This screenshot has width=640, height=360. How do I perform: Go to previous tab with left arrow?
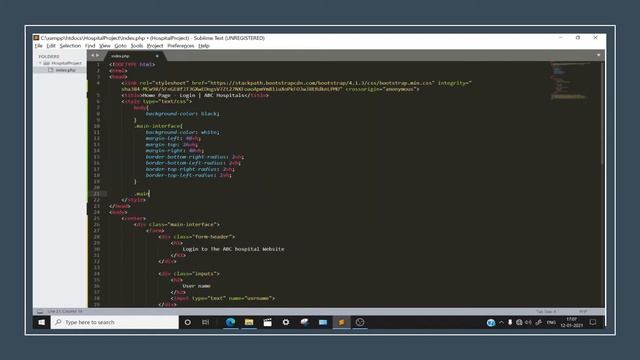coord(93,56)
